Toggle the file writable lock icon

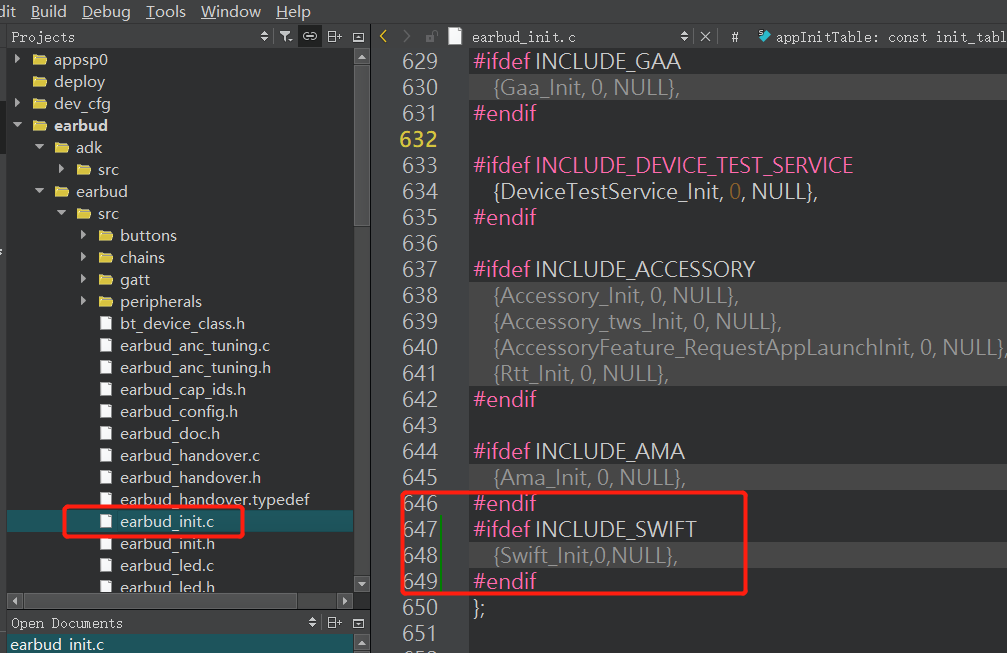point(431,36)
